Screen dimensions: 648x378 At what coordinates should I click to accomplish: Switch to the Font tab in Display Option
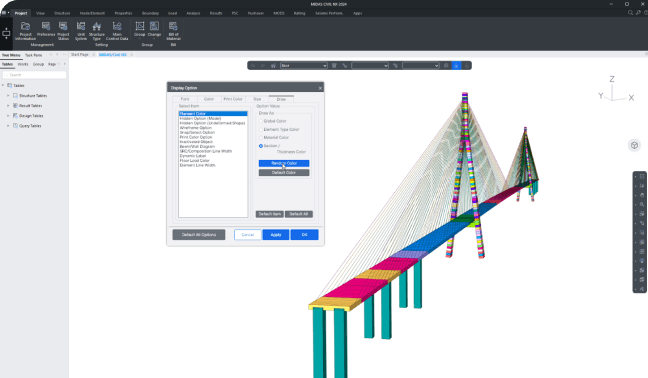click(185, 99)
